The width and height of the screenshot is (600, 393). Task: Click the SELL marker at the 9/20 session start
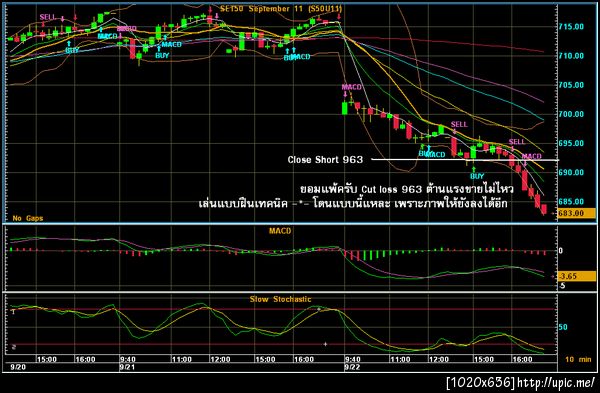coord(48,17)
